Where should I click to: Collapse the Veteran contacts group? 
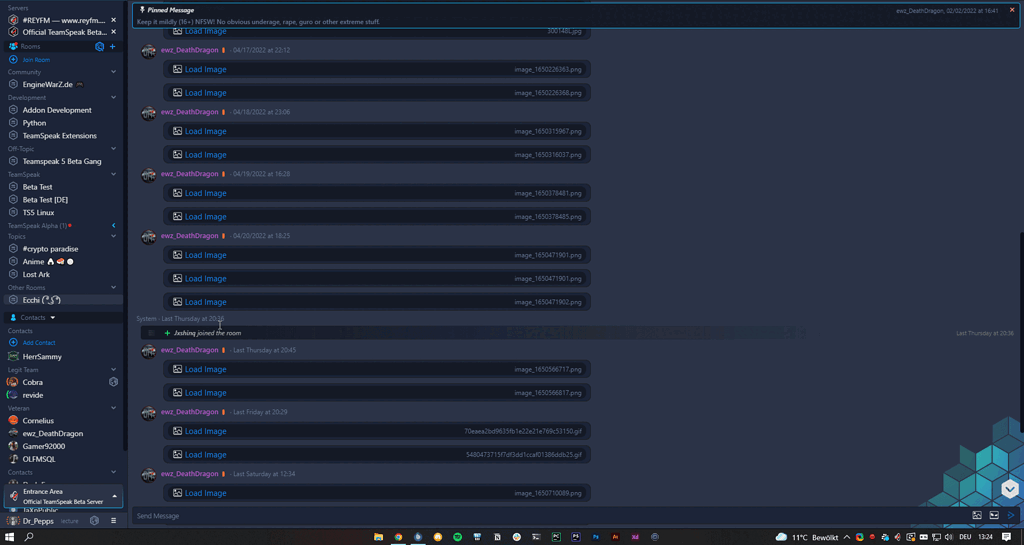click(113, 408)
